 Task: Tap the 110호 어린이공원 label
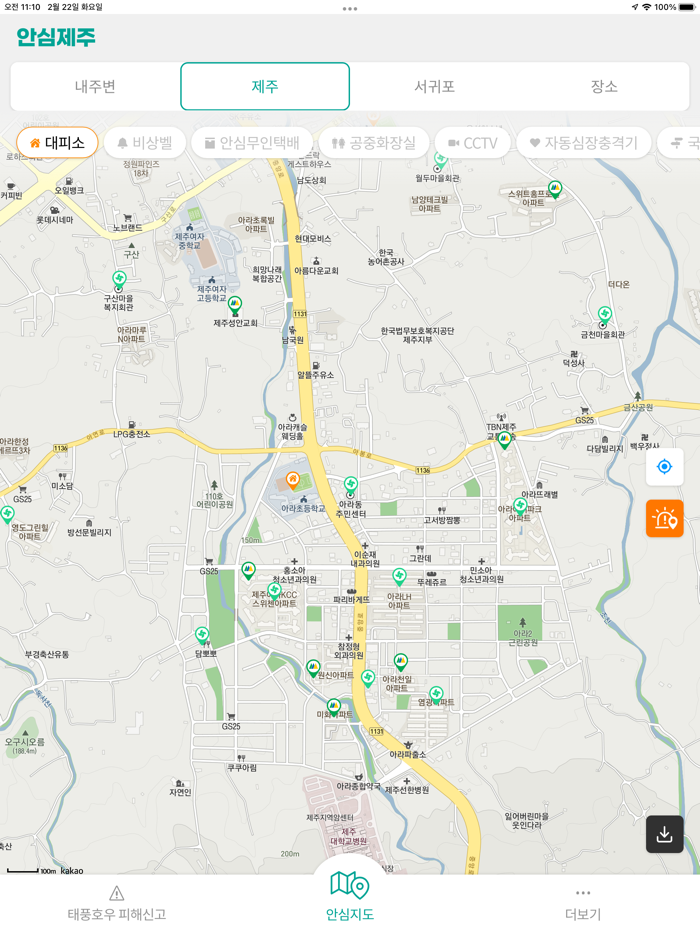[x=214, y=500]
